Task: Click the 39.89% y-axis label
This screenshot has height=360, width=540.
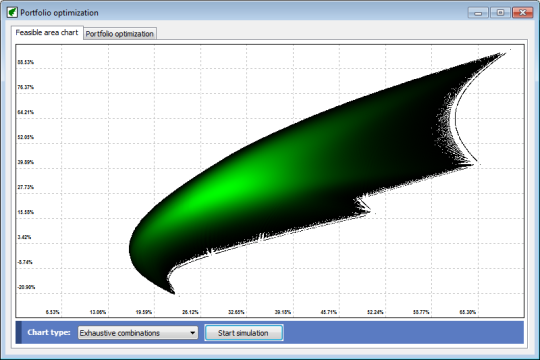Action: (x=26, y=162)
